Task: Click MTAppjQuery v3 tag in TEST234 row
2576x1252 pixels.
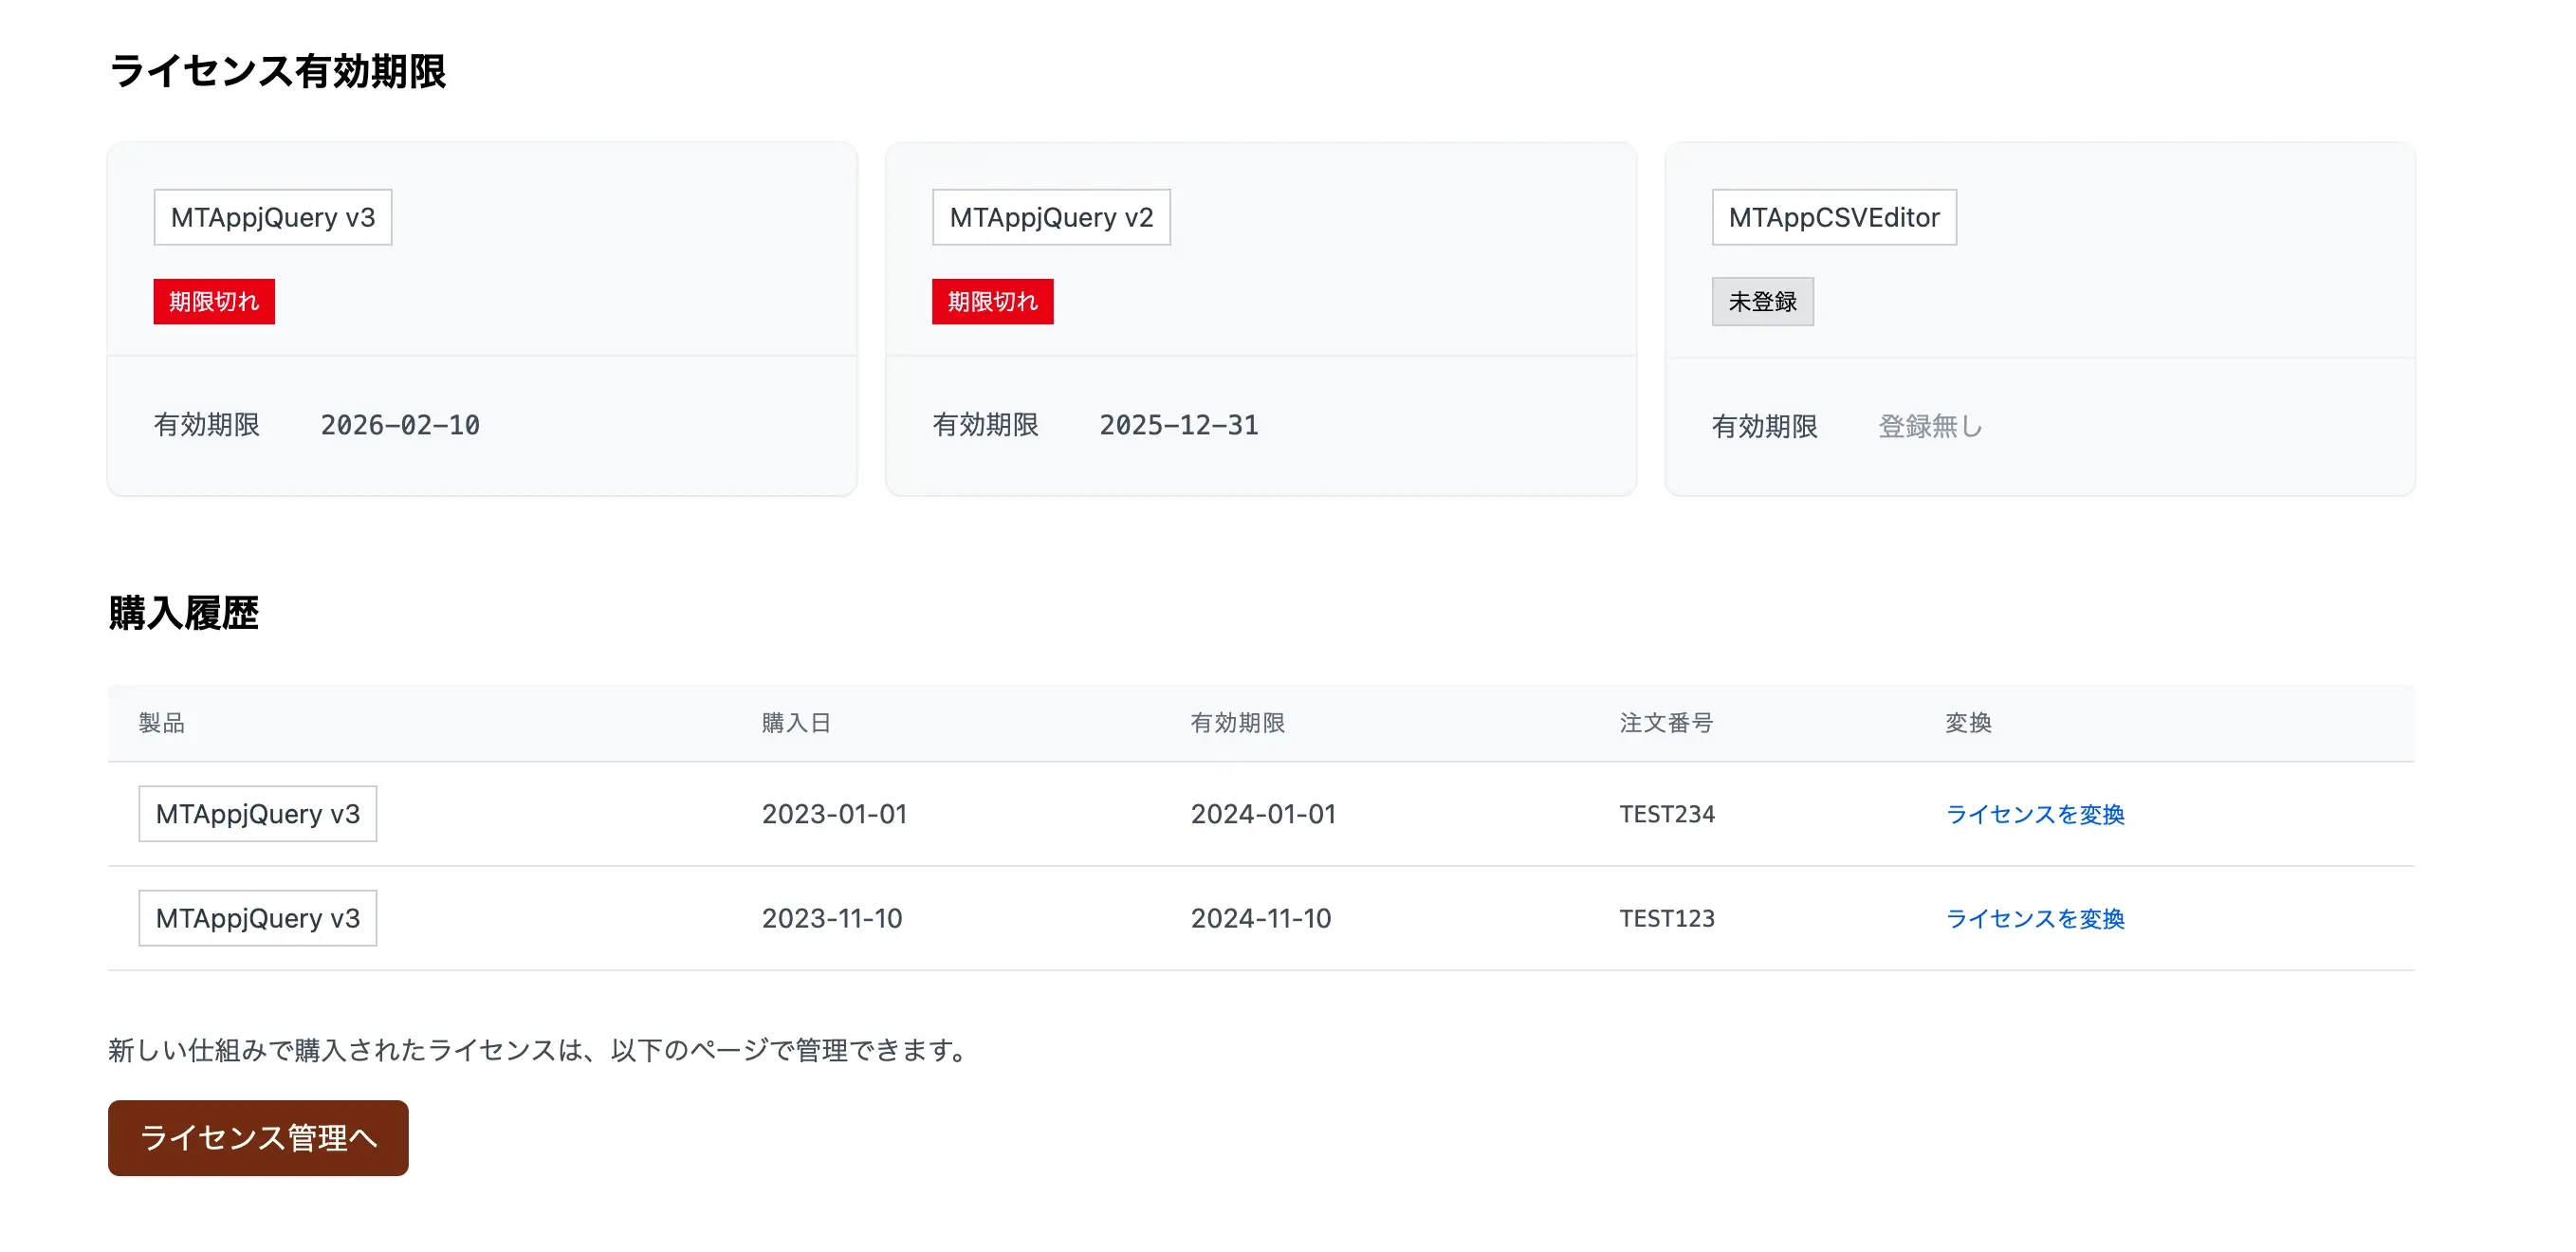Action: point(257,814)
